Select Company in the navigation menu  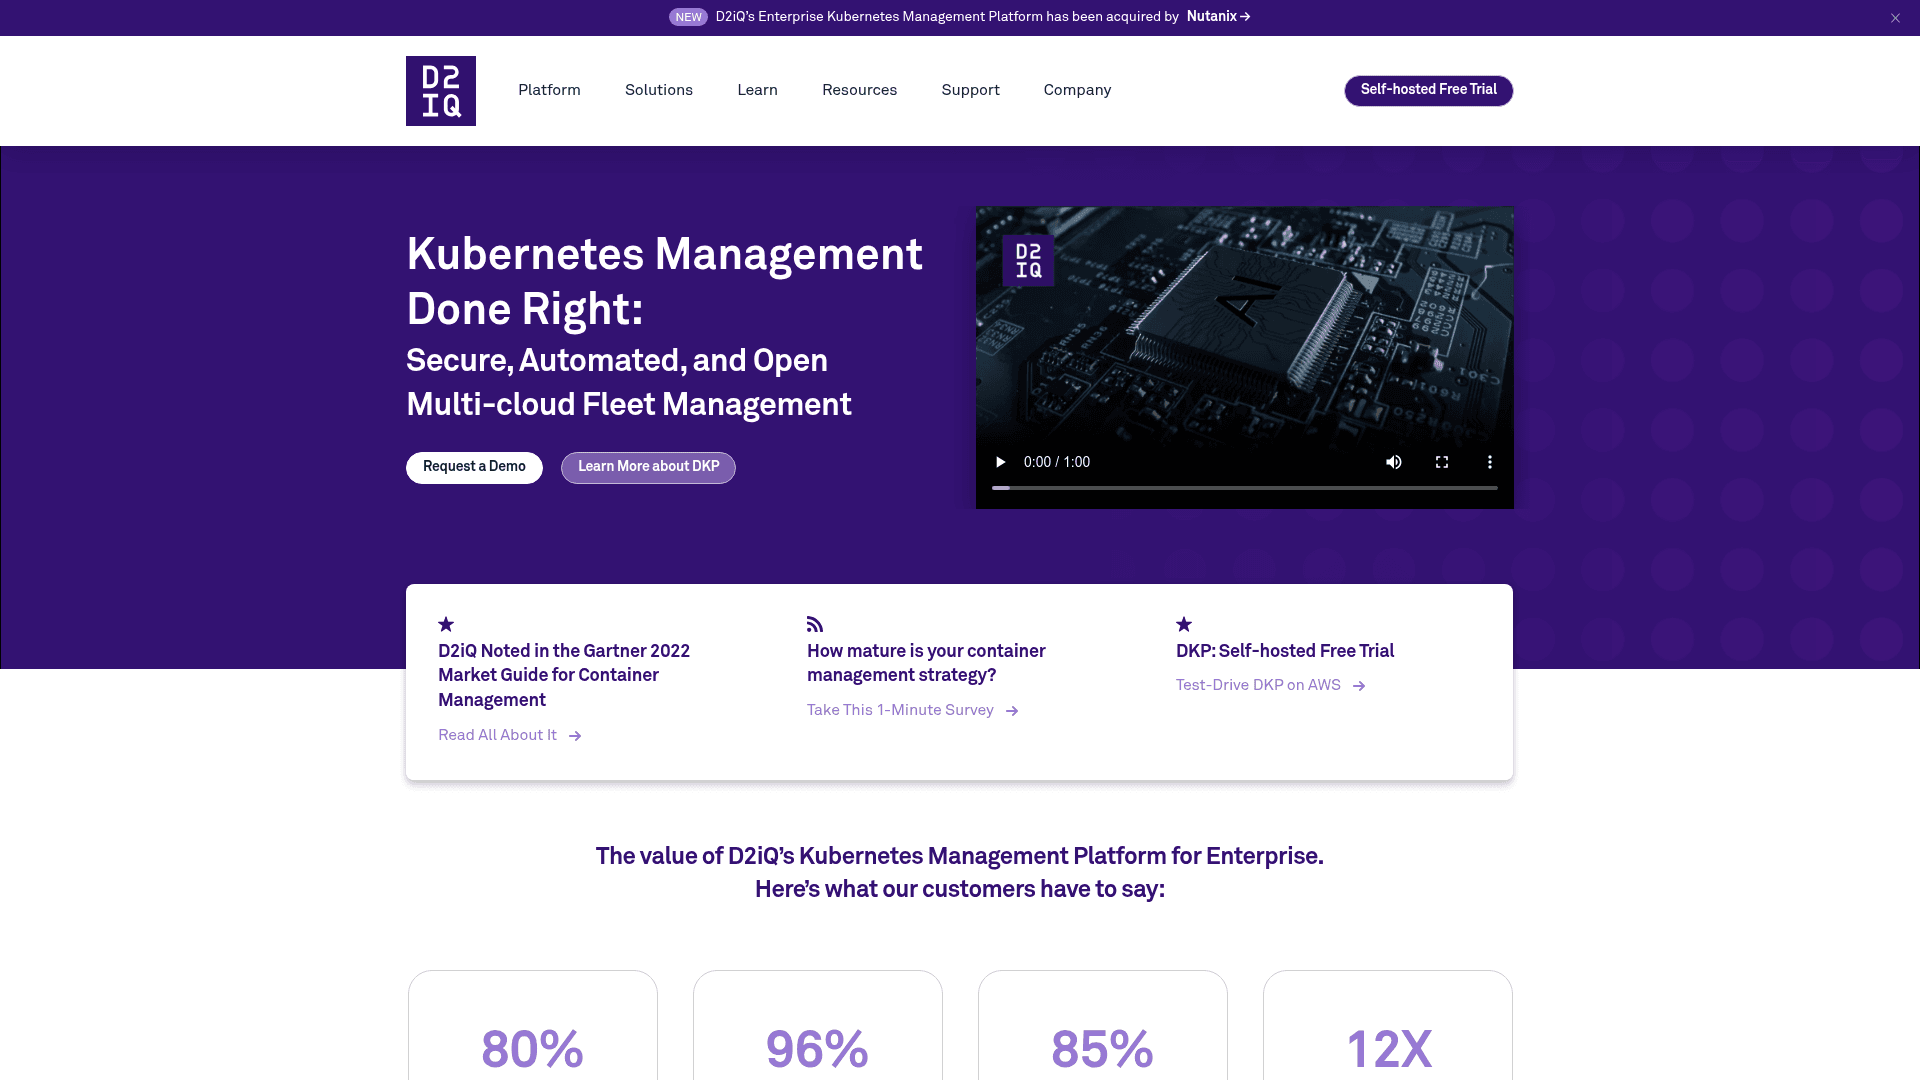click(x=1076, y=90)
